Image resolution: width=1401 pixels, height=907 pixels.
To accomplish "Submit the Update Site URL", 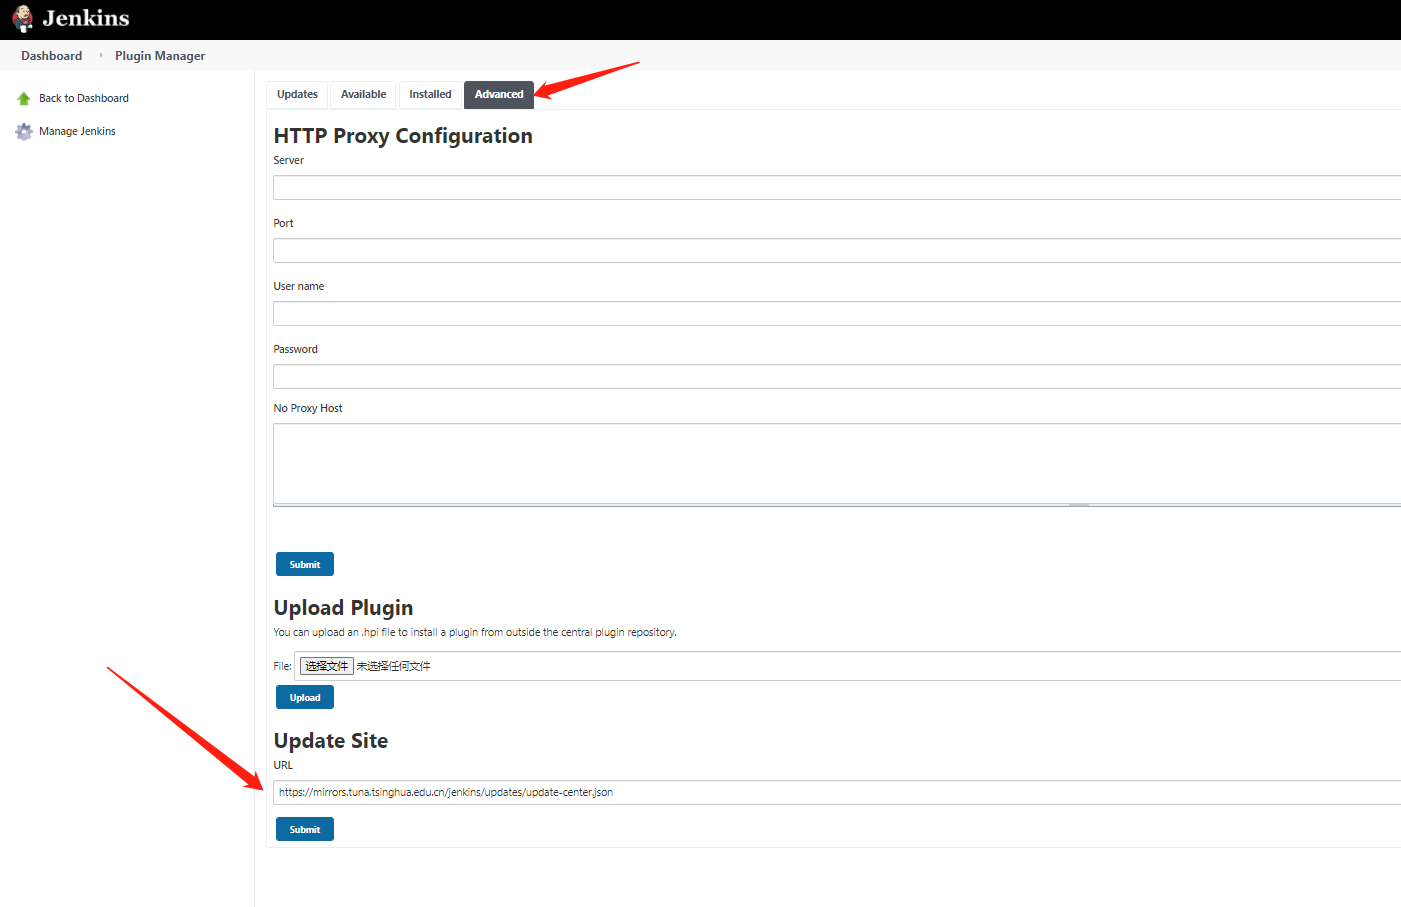I will 305,829.
